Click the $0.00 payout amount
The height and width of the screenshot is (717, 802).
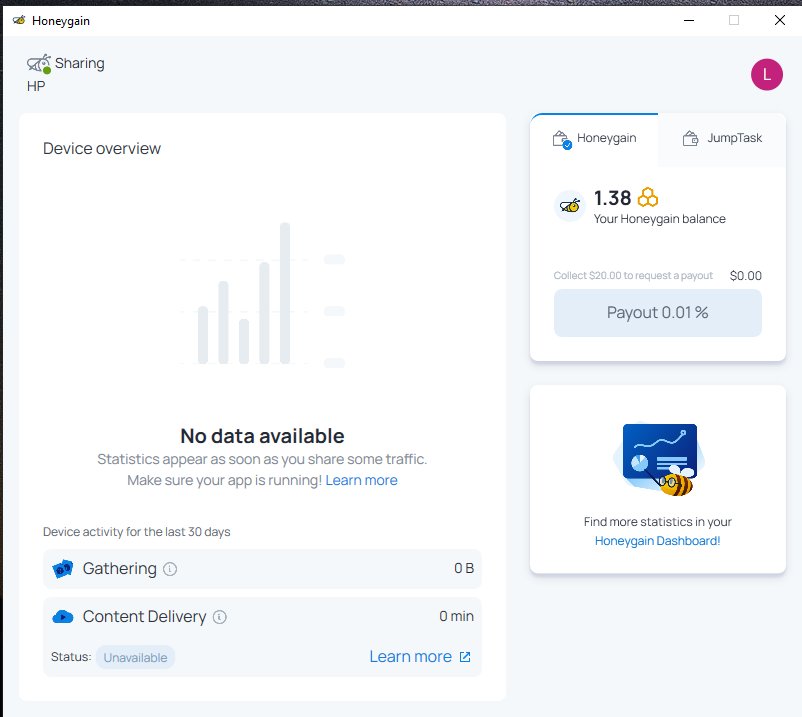coord(745,276)
